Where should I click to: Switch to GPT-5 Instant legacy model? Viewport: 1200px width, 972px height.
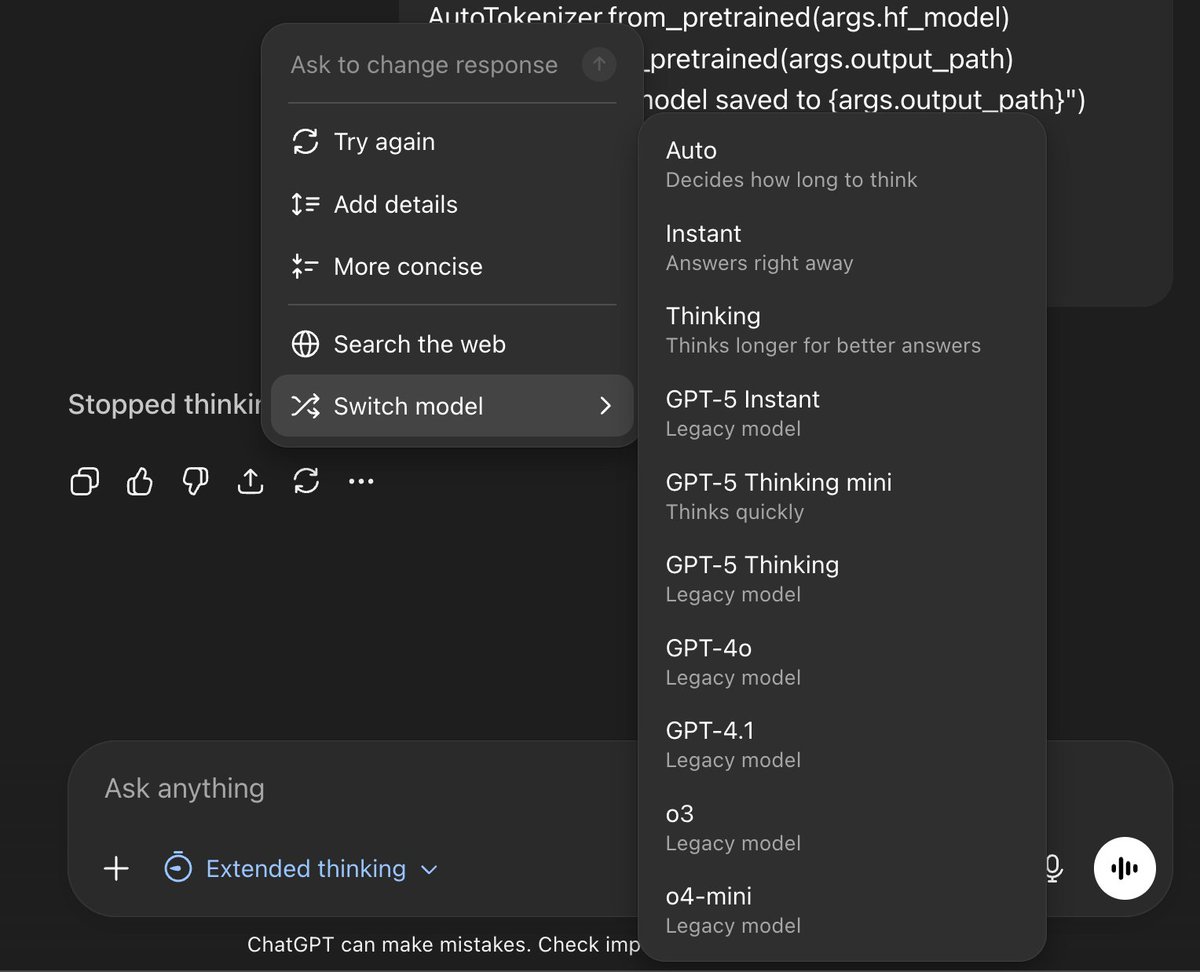(842, 413)
